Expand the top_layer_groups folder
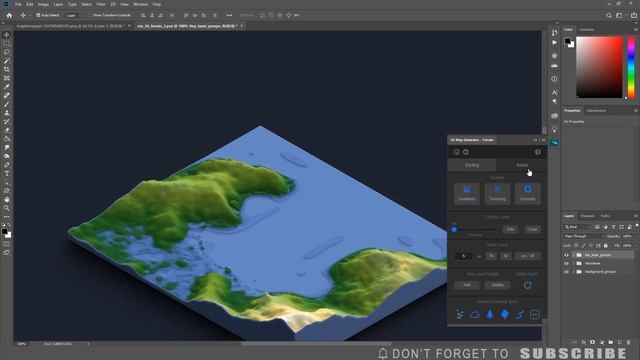 (x=573, y=255)
